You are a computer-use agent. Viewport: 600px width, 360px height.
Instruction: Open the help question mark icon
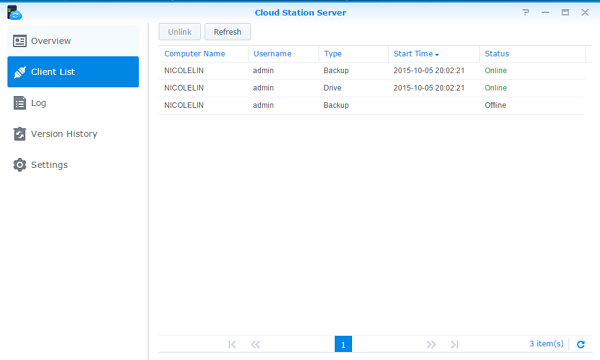(526, 12)
